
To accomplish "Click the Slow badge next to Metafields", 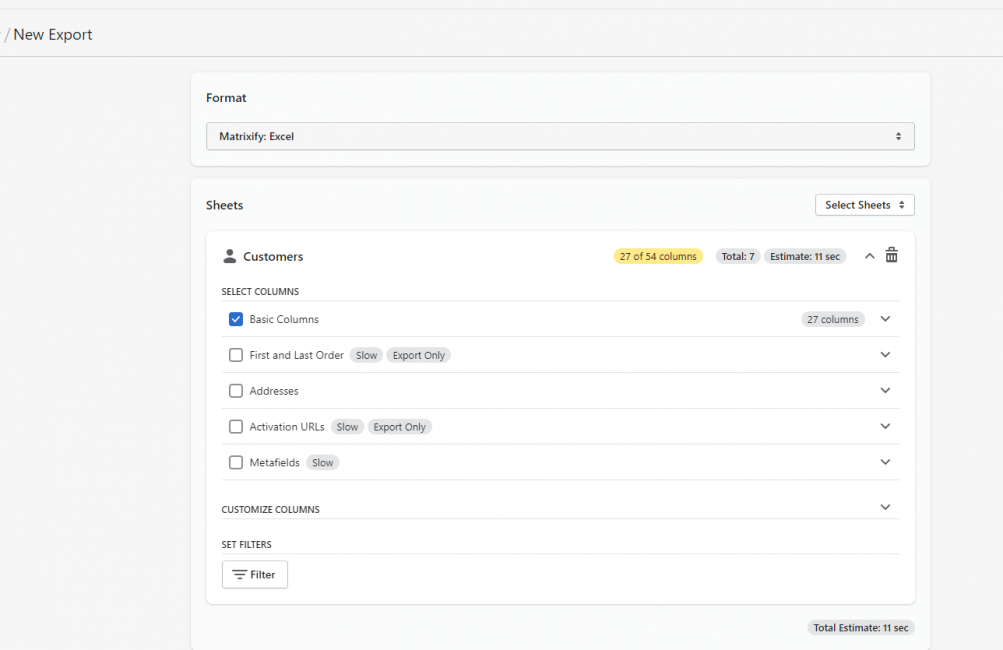I will (x=322, y=462).
